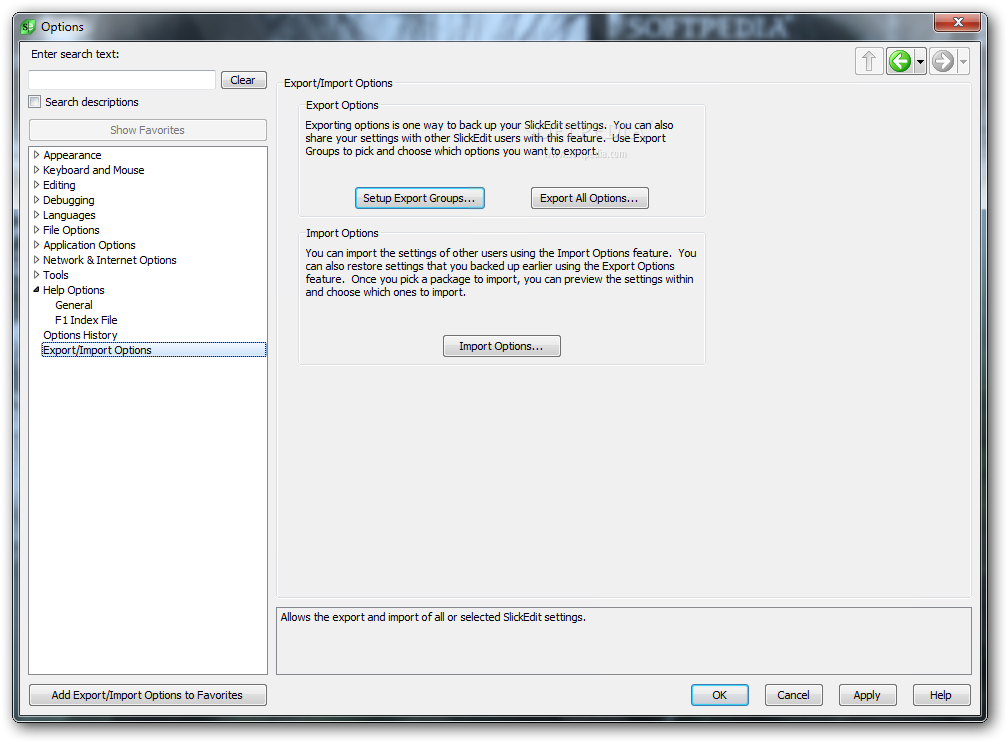Select the Appearance label in tree
Screen dimensions: 1008x743
[72, 155]
